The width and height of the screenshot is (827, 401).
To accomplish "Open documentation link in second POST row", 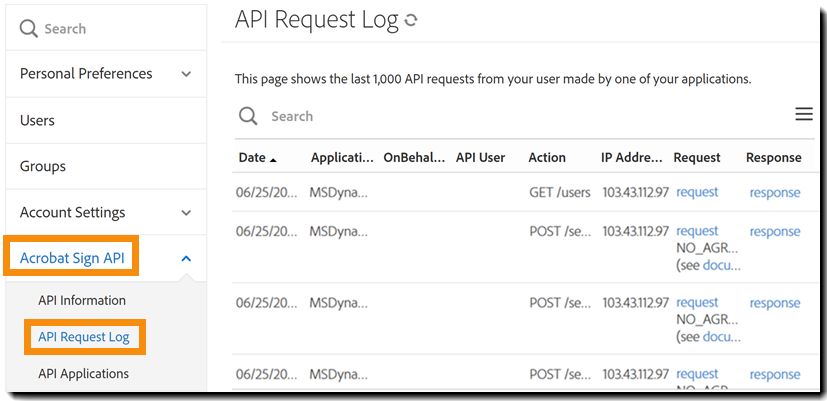I will (x=722, y=337).
